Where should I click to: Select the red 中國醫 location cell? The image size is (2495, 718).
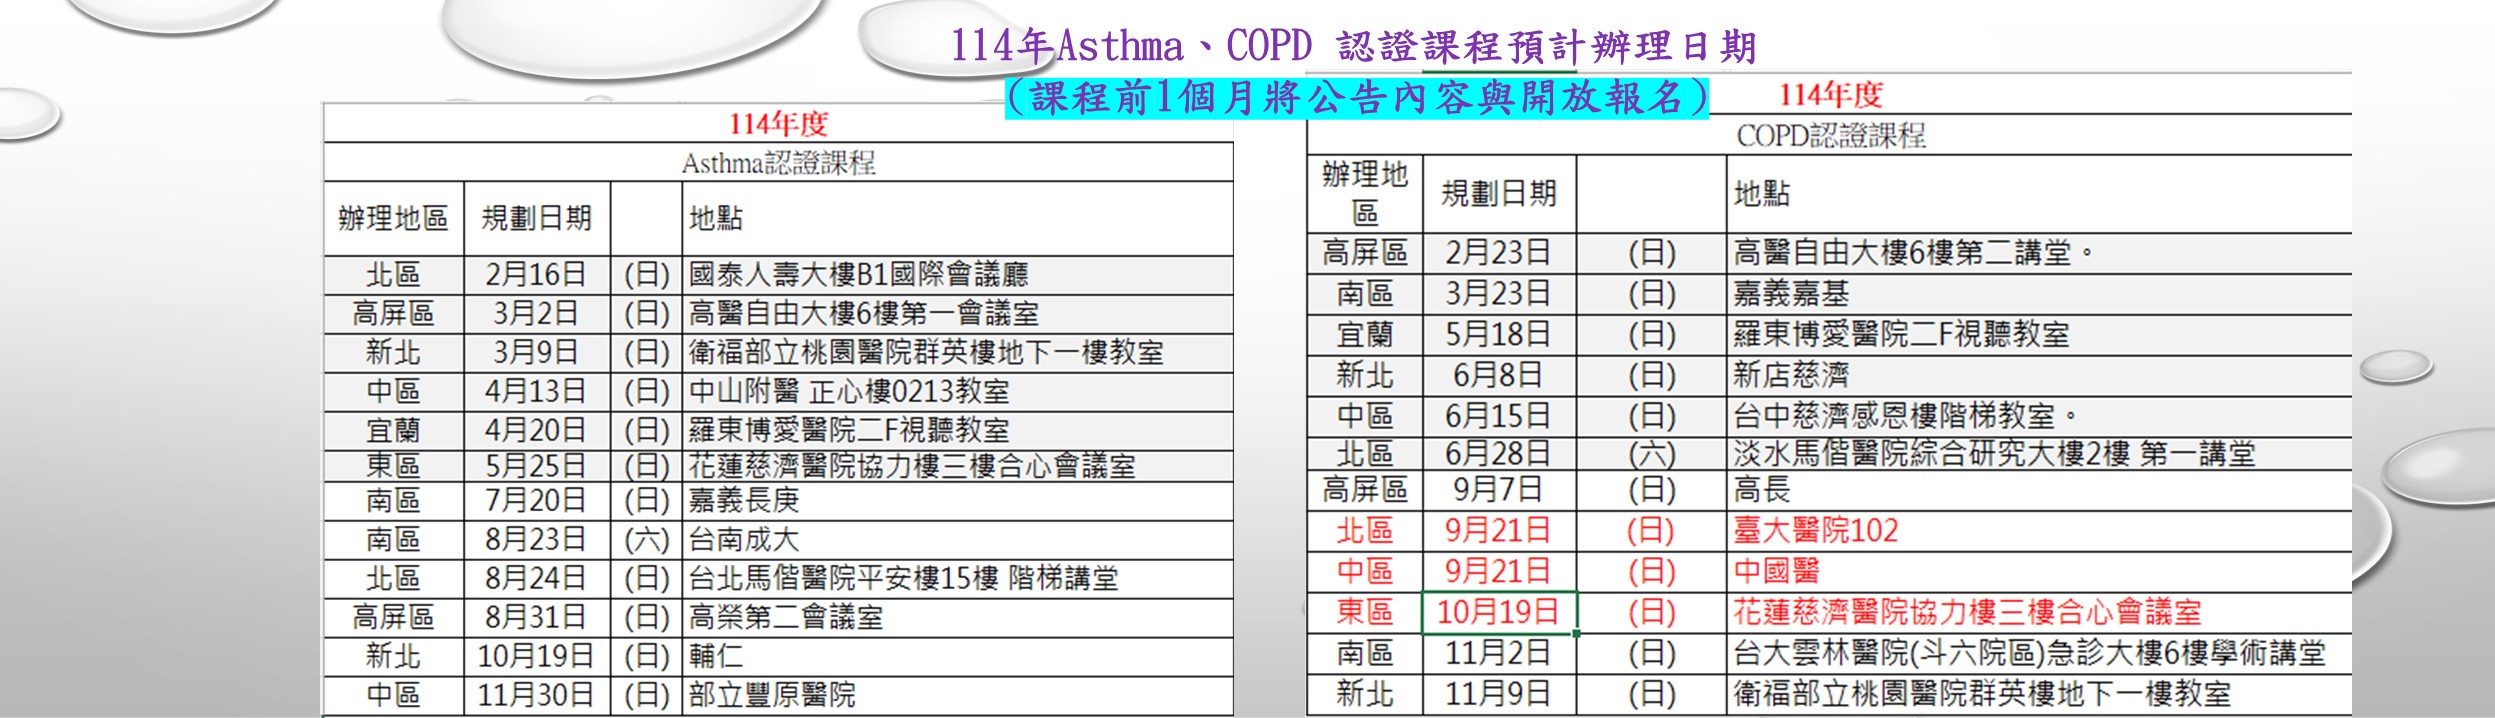1776,571
